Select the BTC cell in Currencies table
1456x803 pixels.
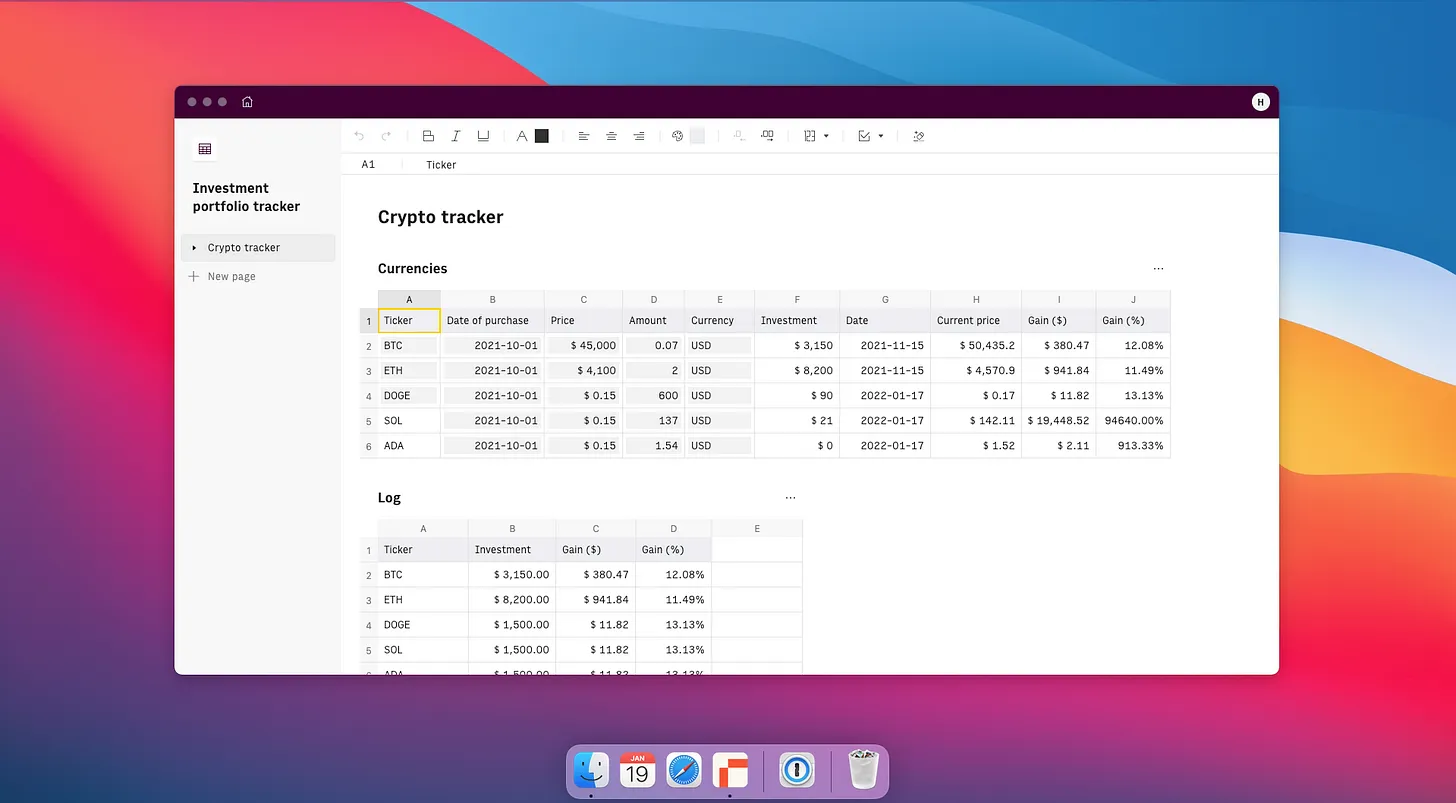[x=409, y=346]
